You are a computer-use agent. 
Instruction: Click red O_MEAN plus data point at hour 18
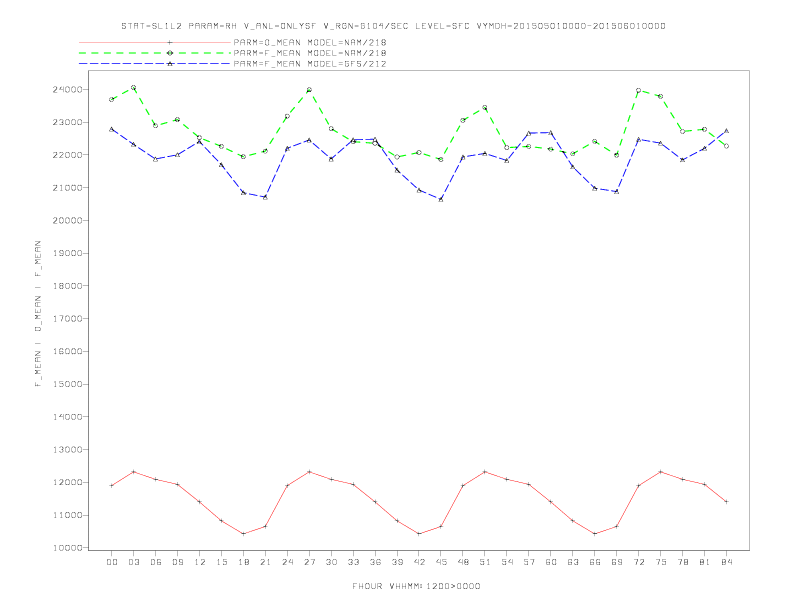click(243, 534)
